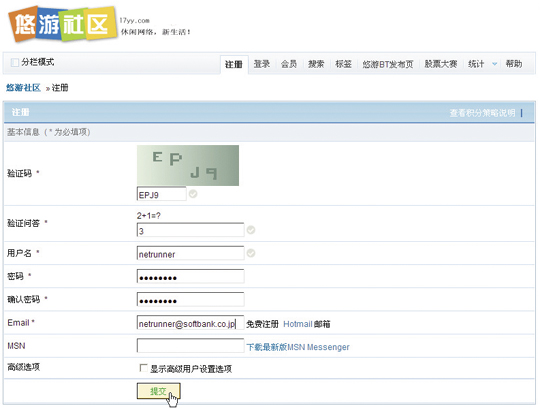Open the 会员 navigation item
Screen dimensions: 540x408
(x=289, y=64)
